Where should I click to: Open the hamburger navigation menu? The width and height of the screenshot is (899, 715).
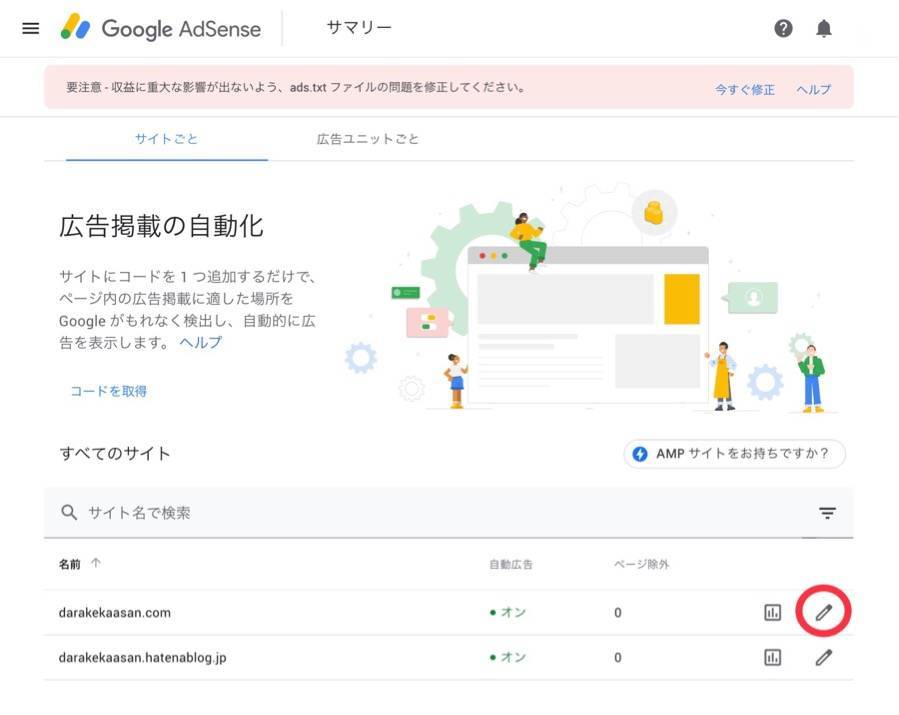[30, 28]
